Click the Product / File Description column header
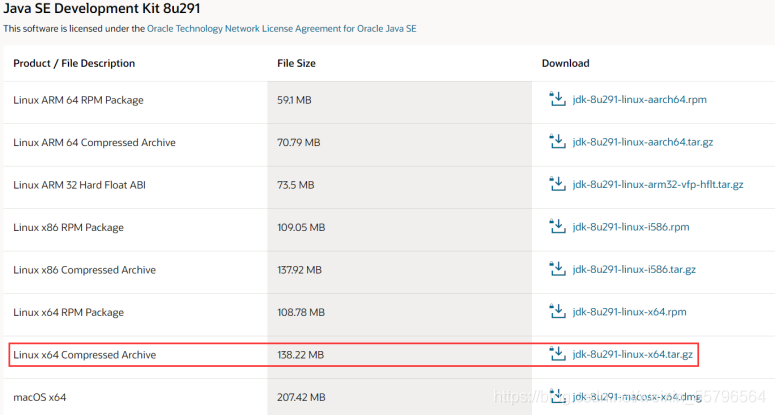775x415 pixels. [74, 63]
